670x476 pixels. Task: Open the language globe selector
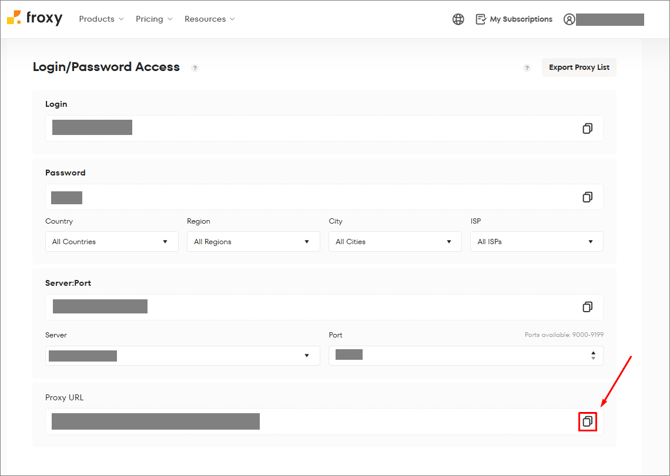[x=458, y=19]
